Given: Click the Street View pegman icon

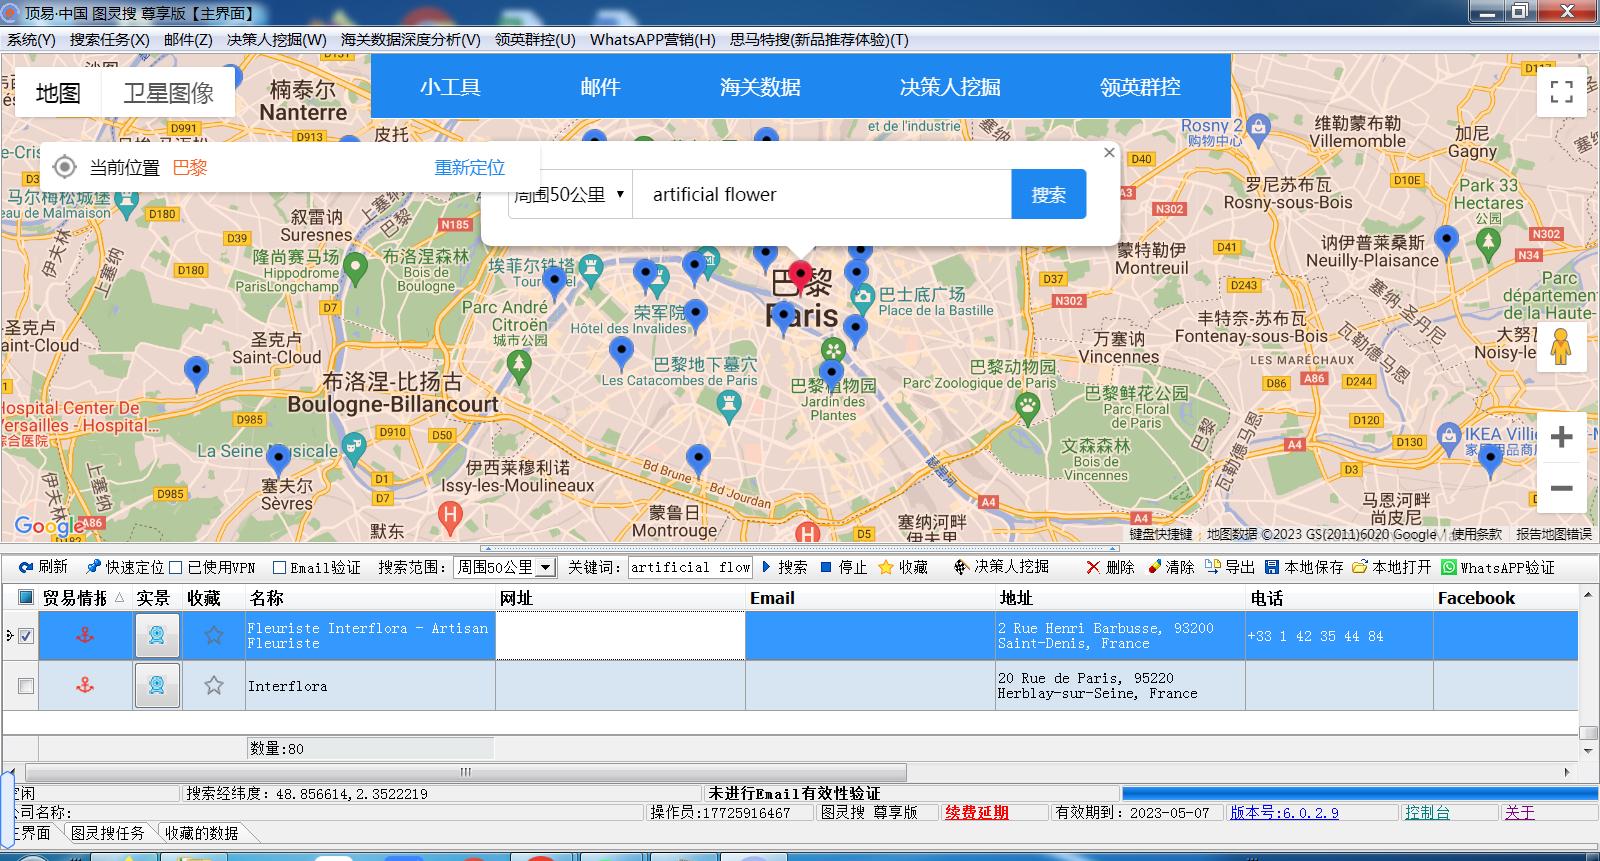Looking at the screenshot, I should pos(1561,347).
